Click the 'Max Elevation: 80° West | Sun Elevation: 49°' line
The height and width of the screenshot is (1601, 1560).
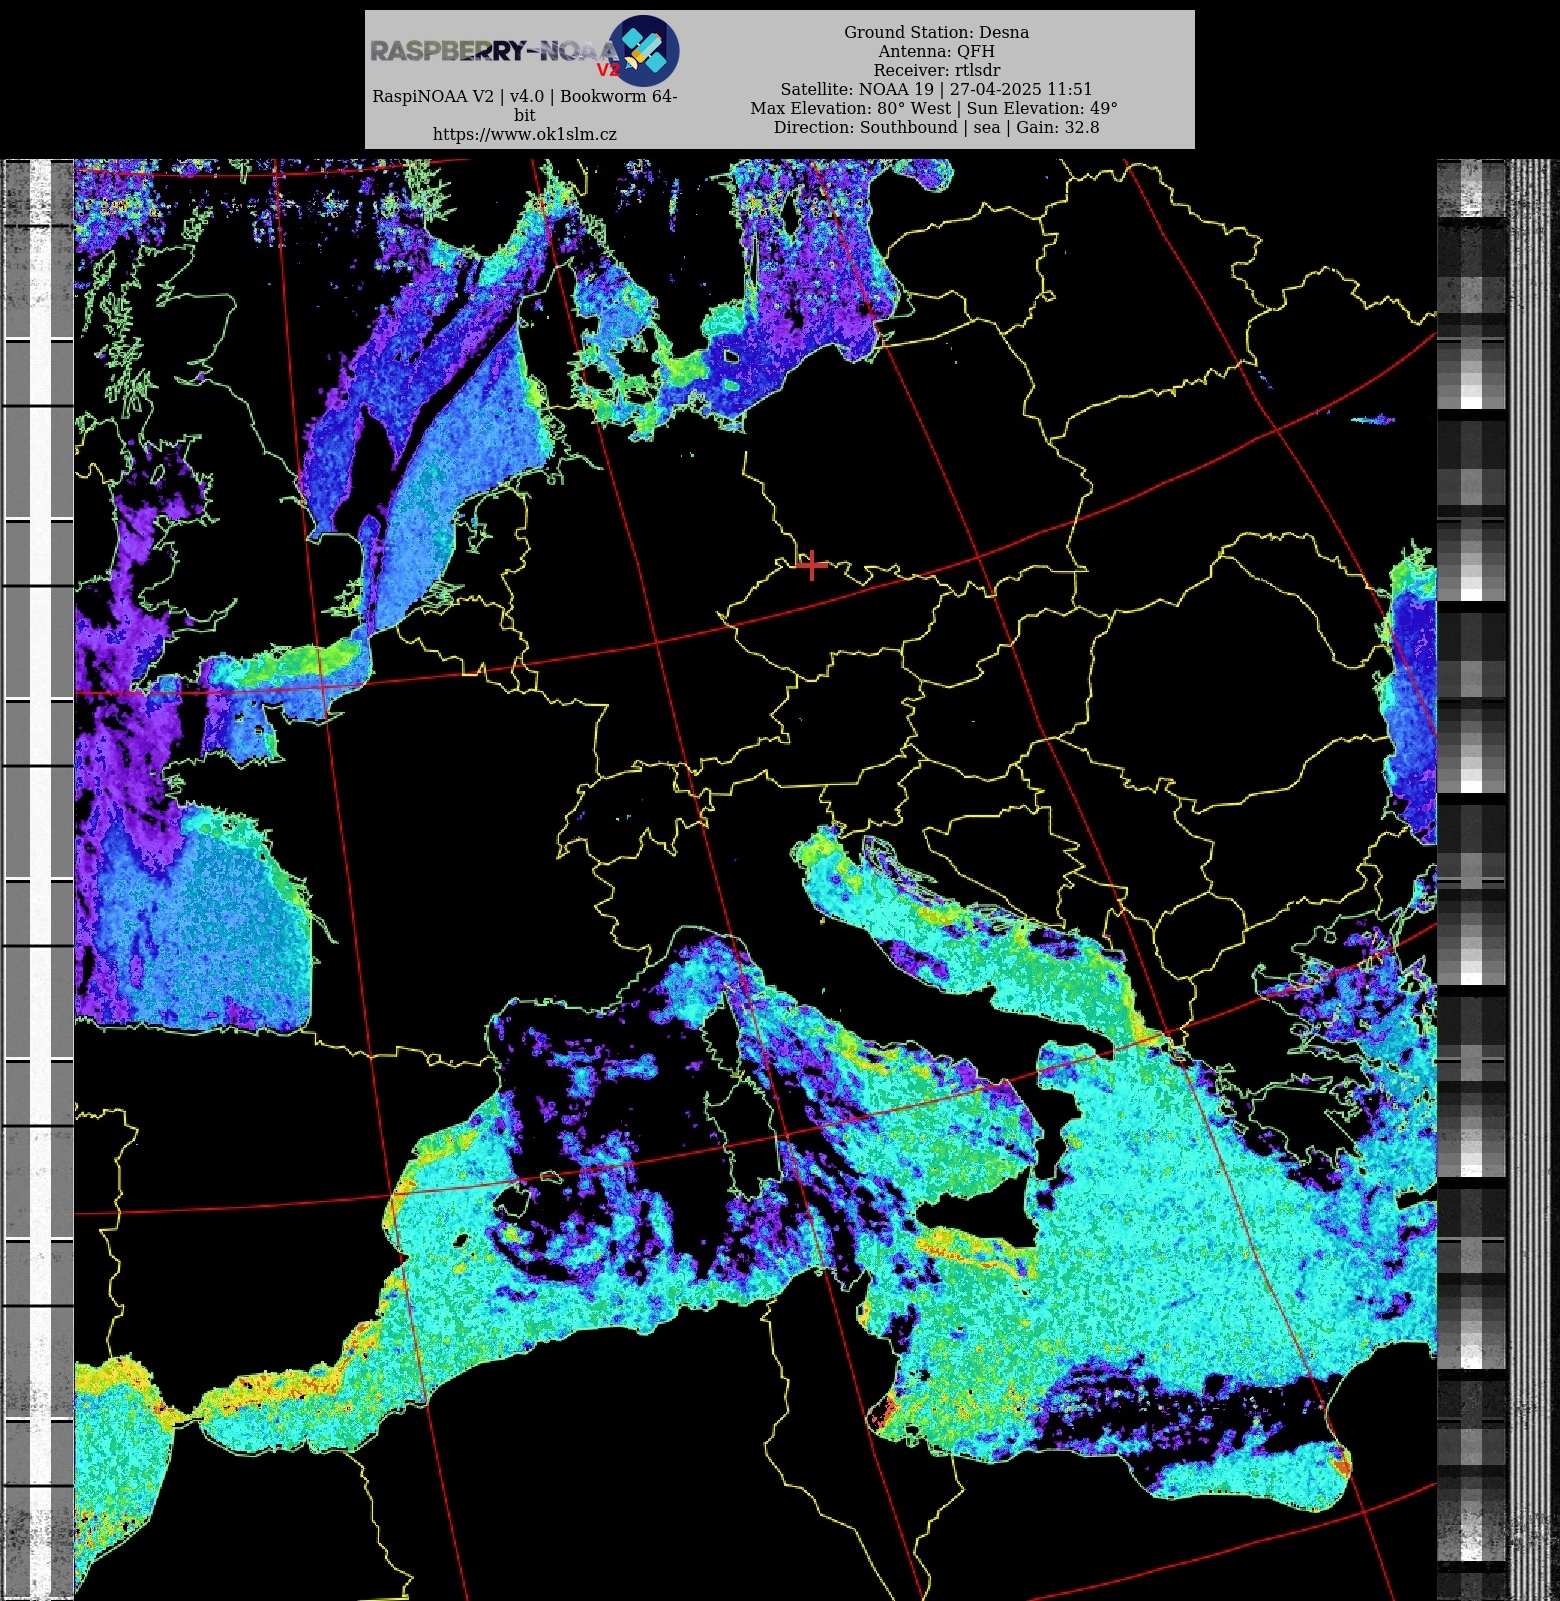tap(934, 108)
